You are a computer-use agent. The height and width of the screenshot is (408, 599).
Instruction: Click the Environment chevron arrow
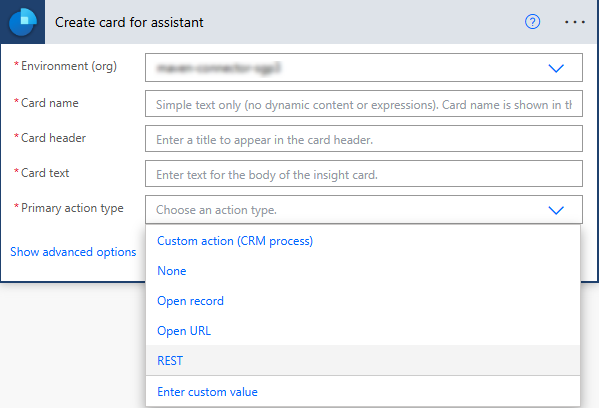pos(556,68)
